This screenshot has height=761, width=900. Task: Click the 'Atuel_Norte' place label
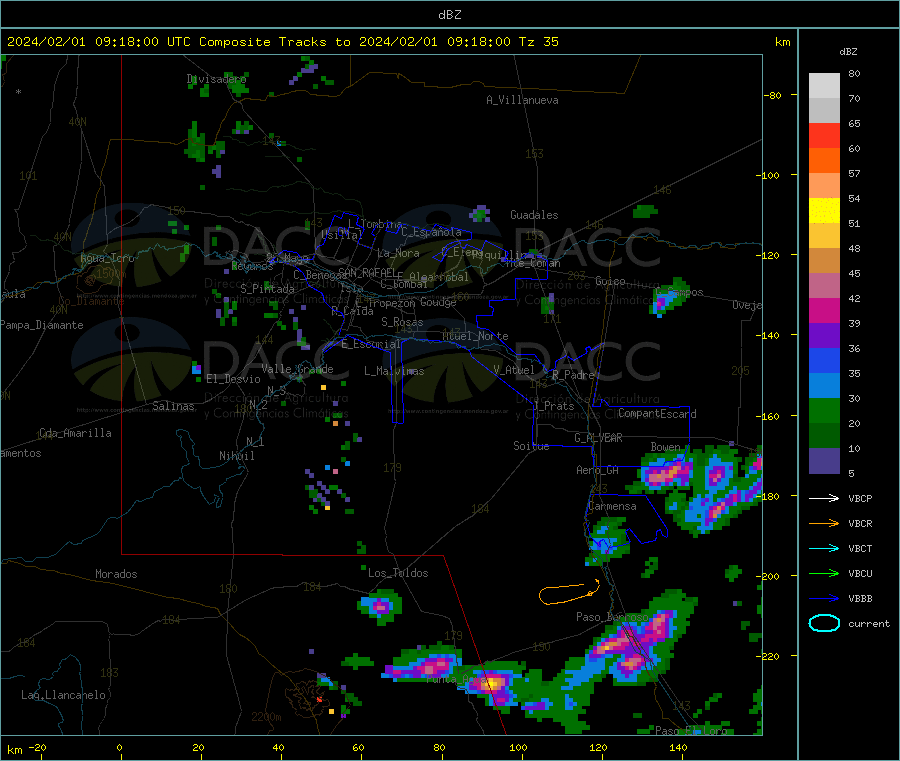[x=475, y=336]
